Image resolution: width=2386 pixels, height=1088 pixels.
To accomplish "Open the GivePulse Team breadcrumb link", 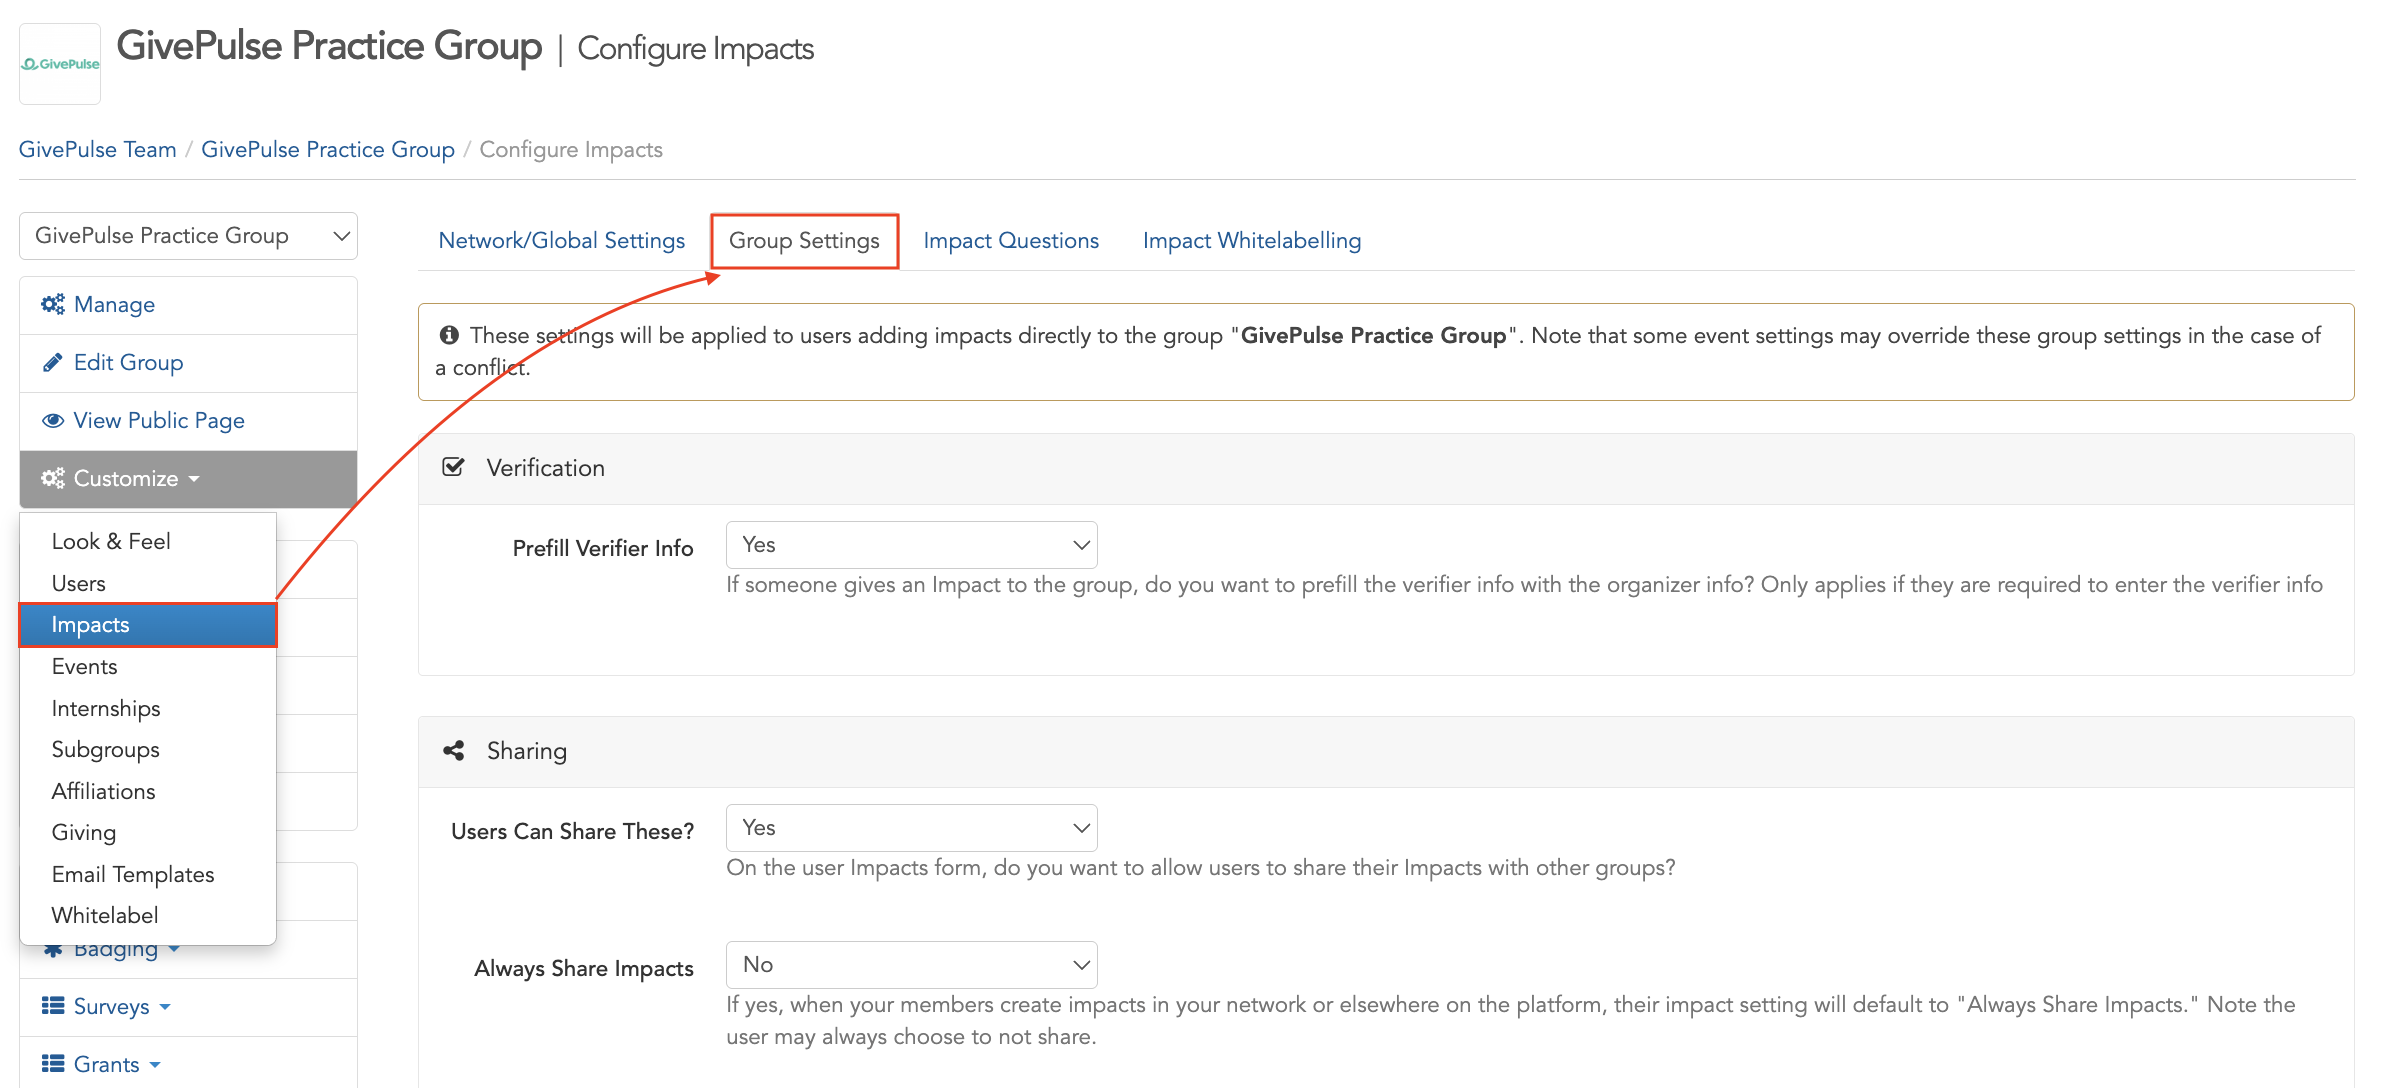I will (x=97, y=150).
